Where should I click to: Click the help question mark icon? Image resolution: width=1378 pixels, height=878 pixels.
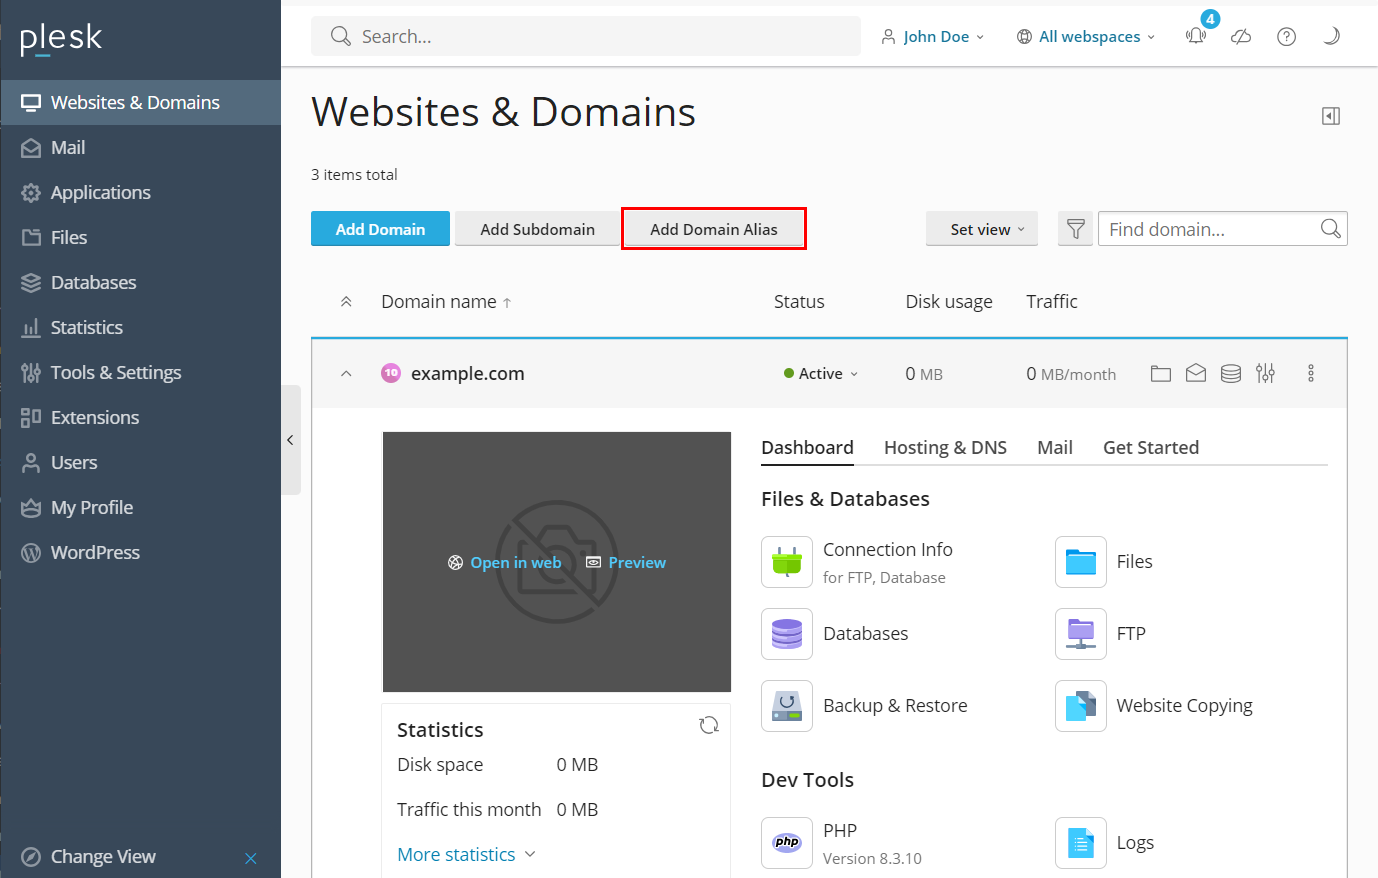(x=1286, y=36)
